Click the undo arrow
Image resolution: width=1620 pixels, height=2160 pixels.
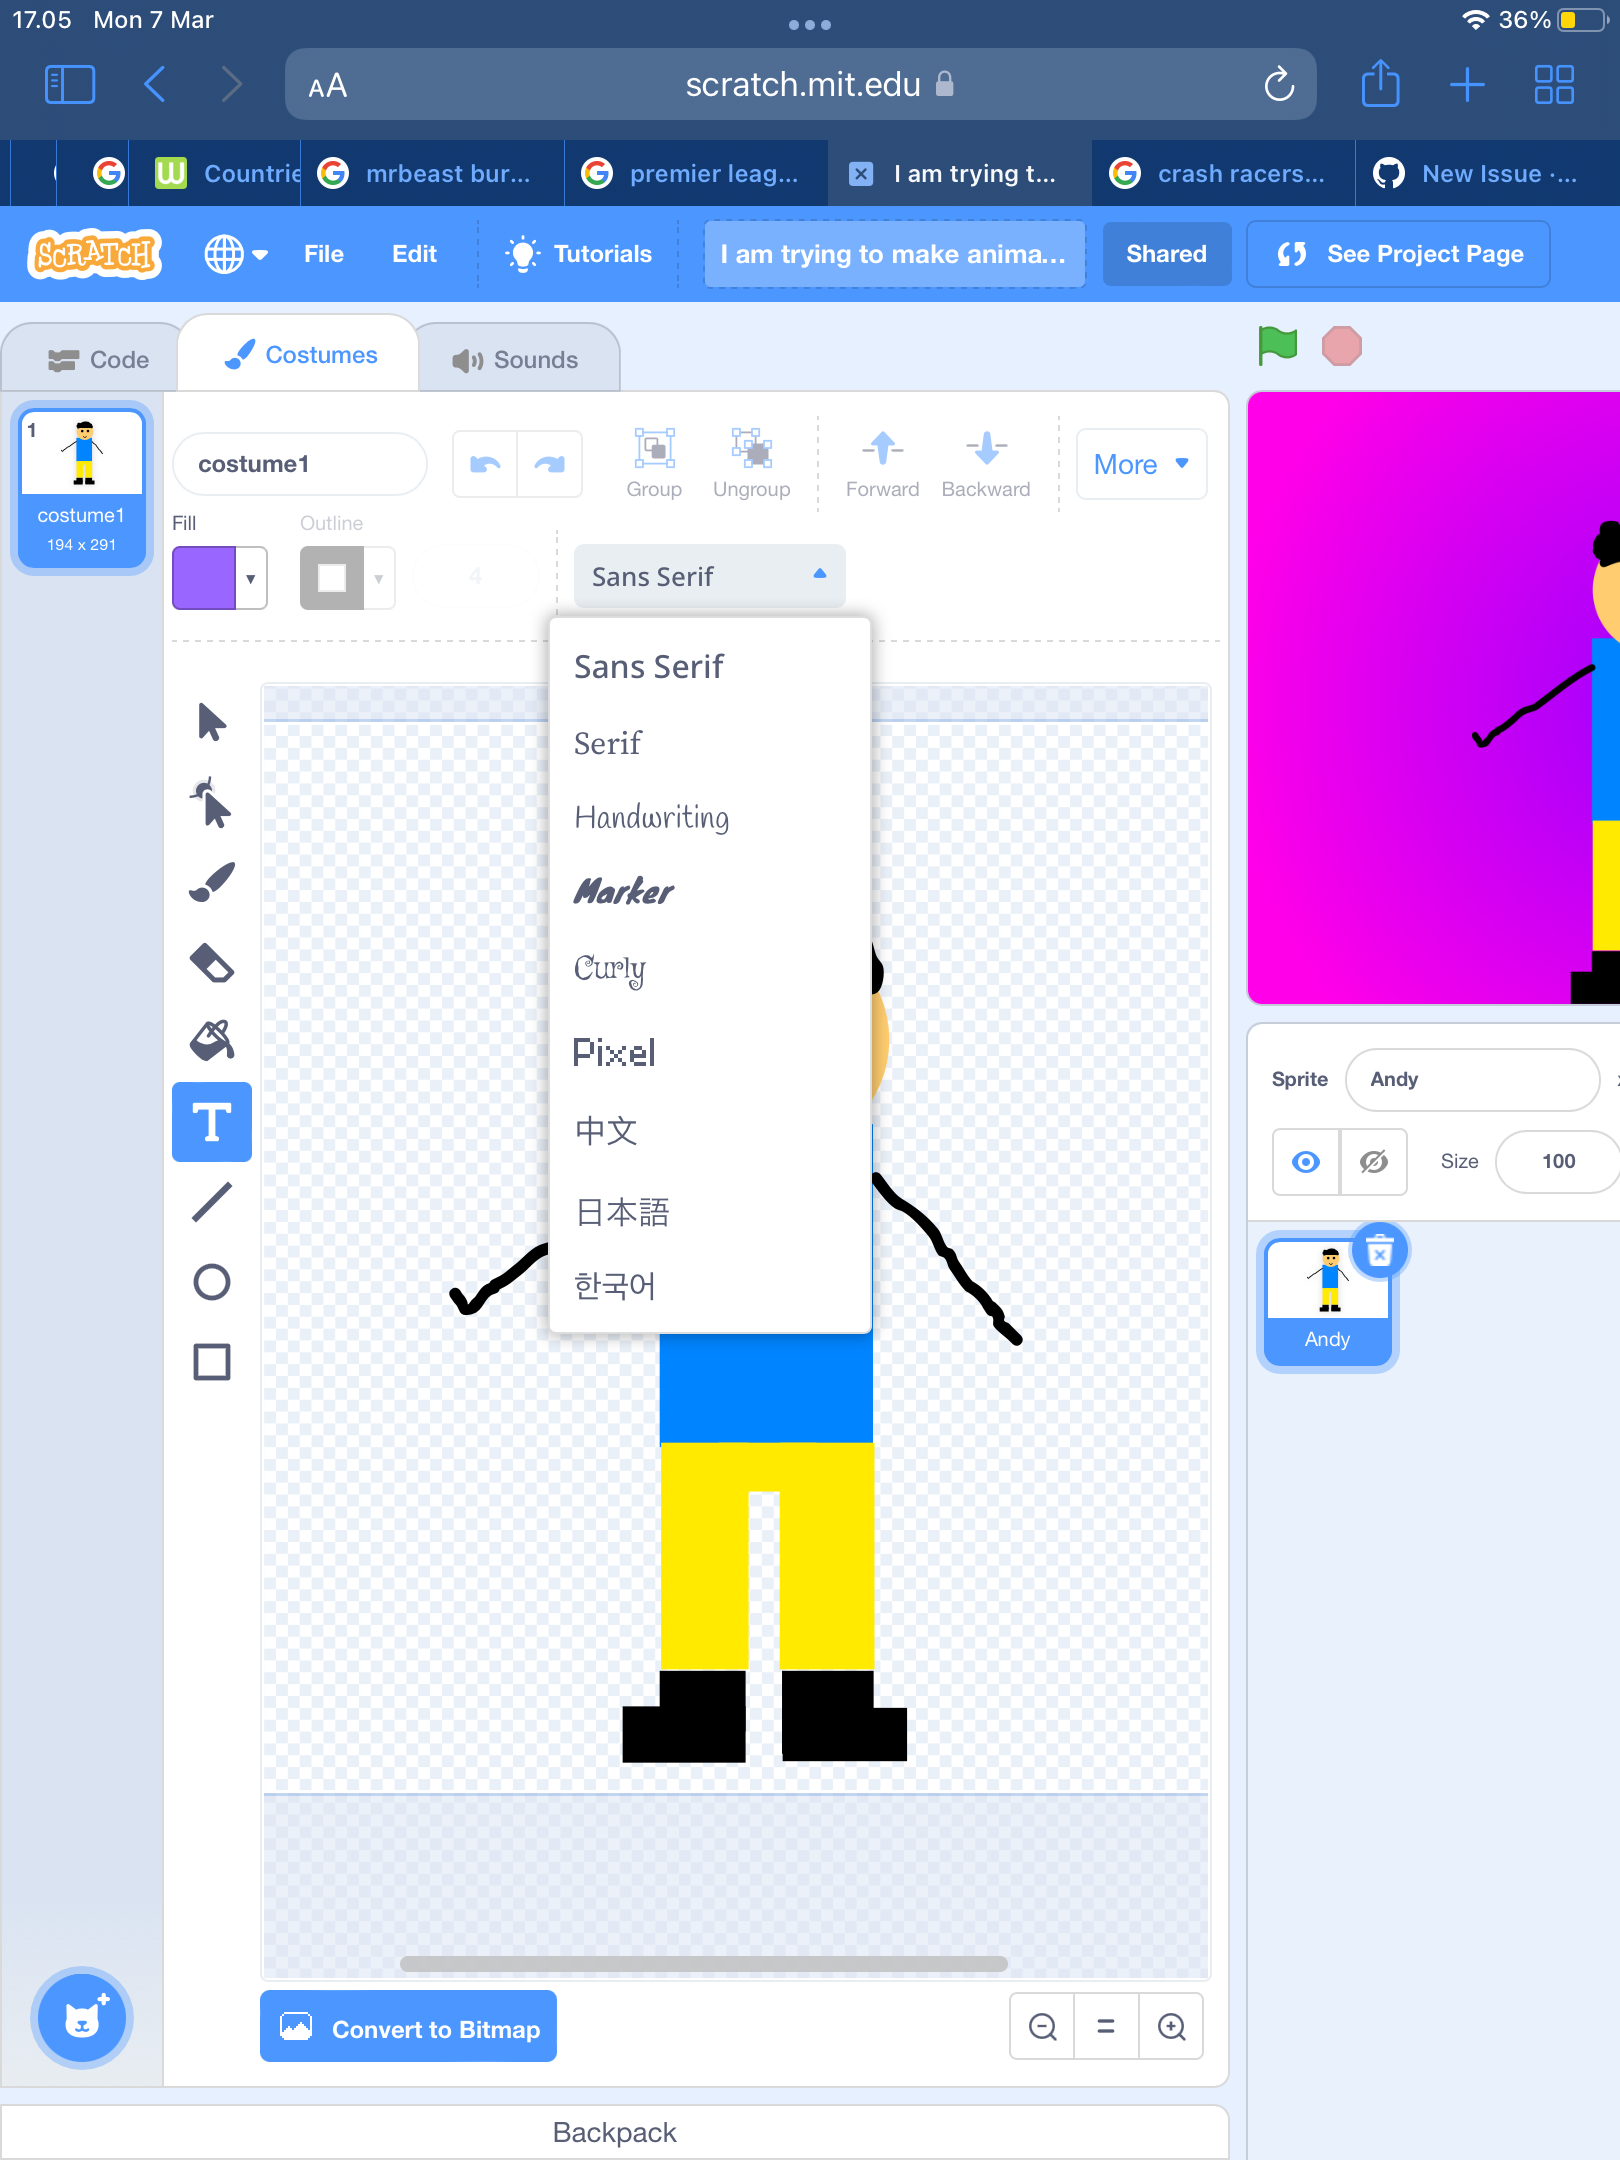click(x=485, y=464)
